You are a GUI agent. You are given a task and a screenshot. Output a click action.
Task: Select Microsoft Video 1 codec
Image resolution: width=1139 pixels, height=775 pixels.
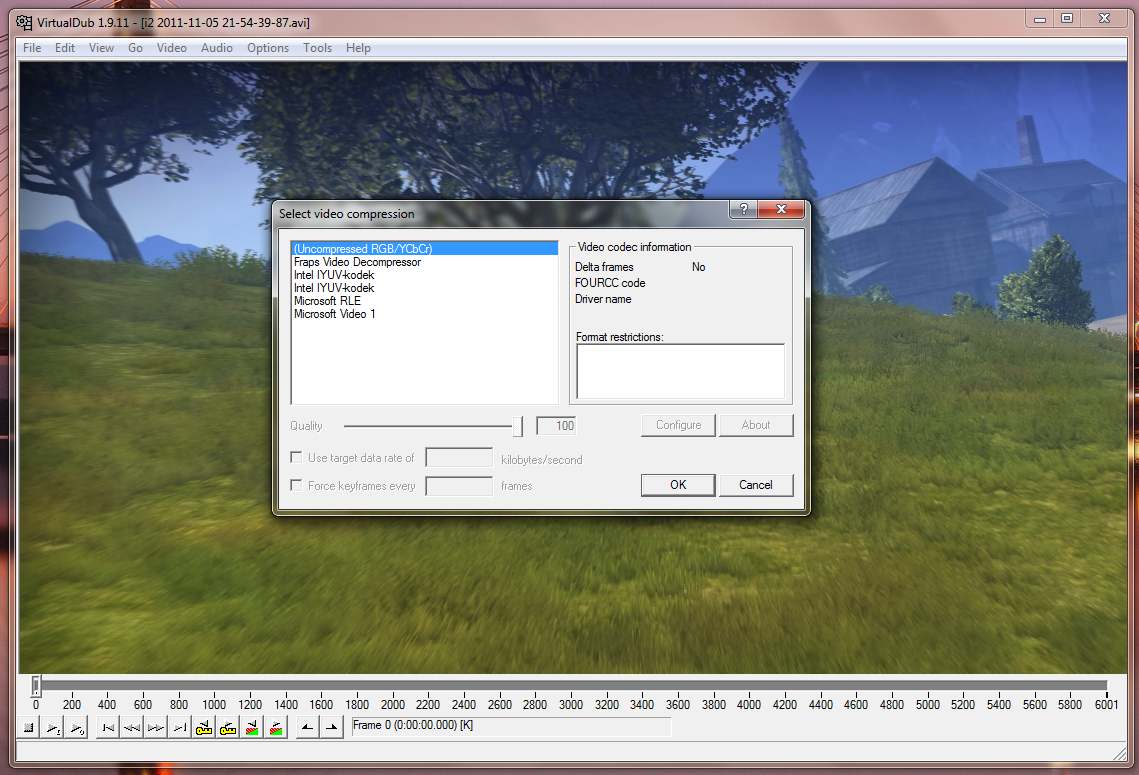pos(424,314)
